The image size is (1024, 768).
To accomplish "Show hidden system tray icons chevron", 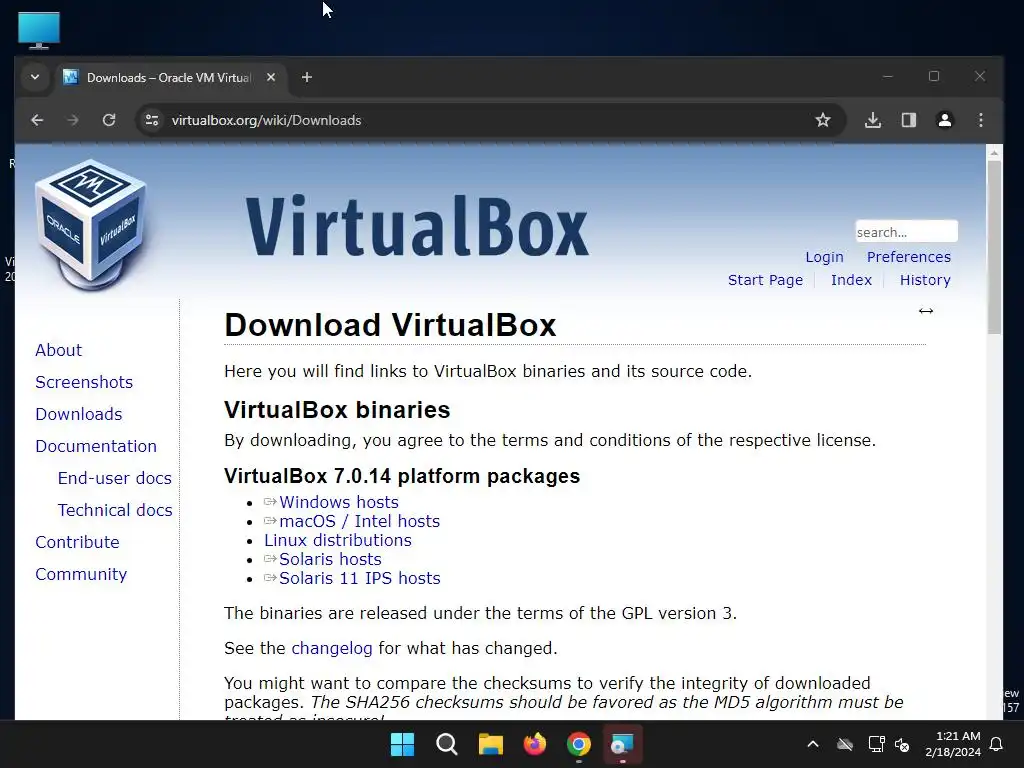I will click(813, 744).
